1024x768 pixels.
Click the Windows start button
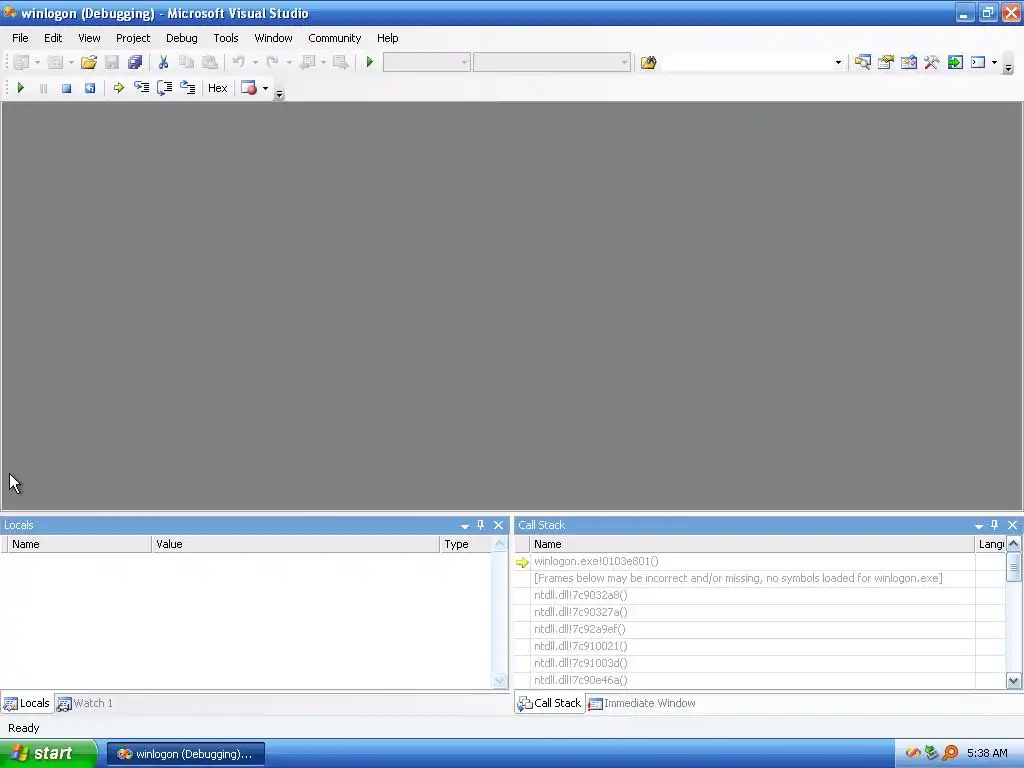coord(48,754)
